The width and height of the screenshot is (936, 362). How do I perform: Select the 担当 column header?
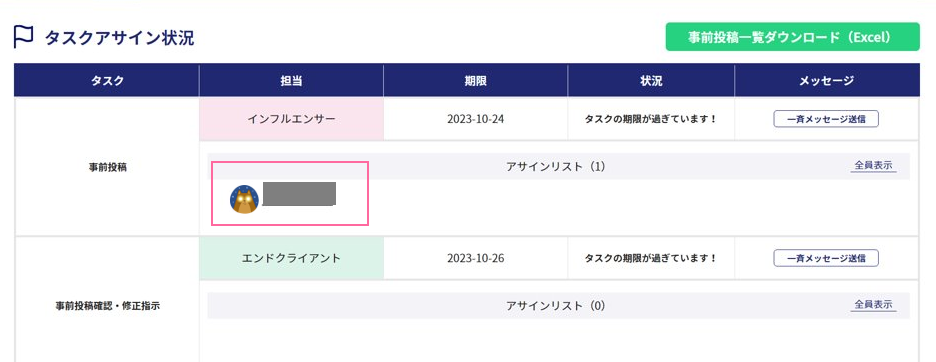(291, 80)
